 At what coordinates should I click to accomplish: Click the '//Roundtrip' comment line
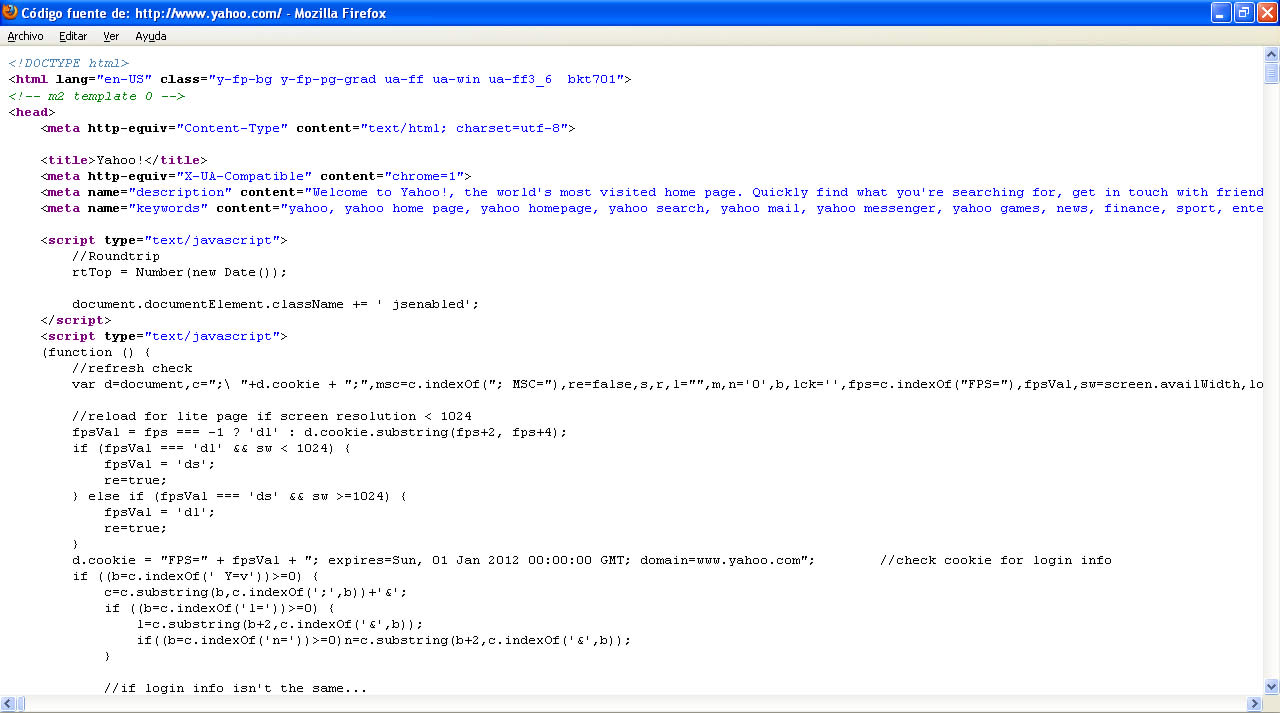coord(116,256)
